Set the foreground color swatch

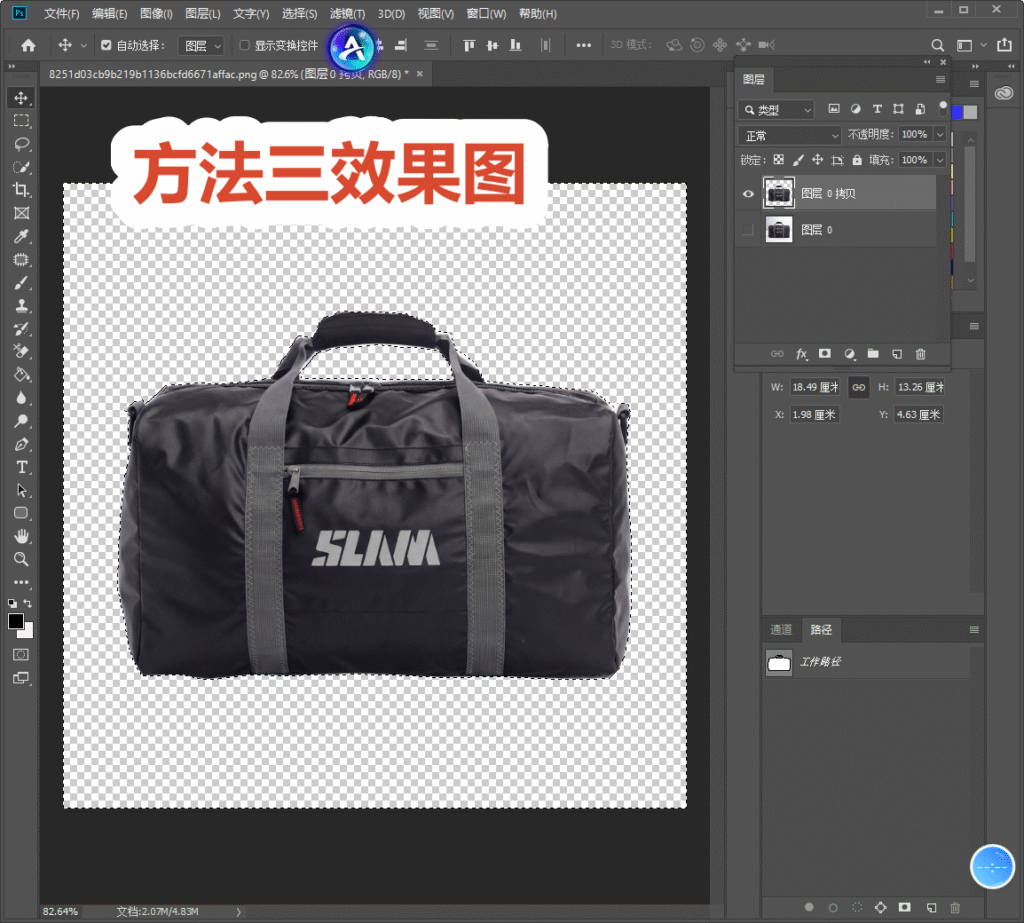tap(16, 621)
